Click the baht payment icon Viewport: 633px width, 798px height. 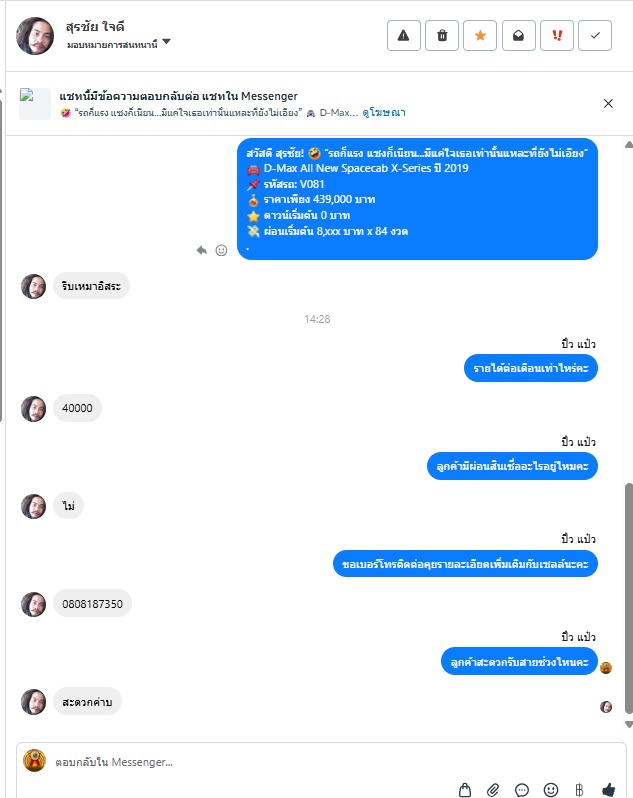tap(579, 789)
